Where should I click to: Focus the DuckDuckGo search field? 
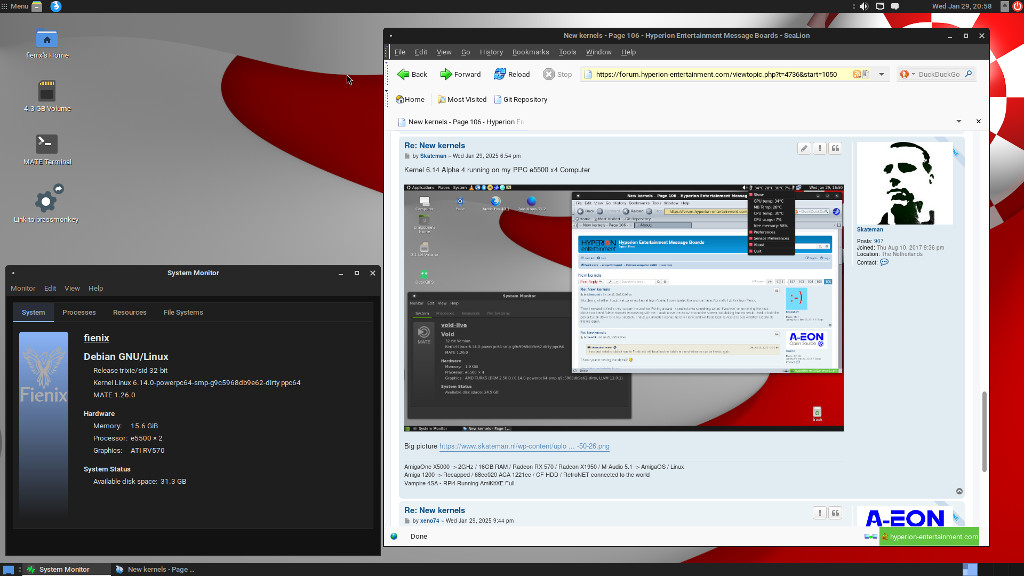click(939, 74)
